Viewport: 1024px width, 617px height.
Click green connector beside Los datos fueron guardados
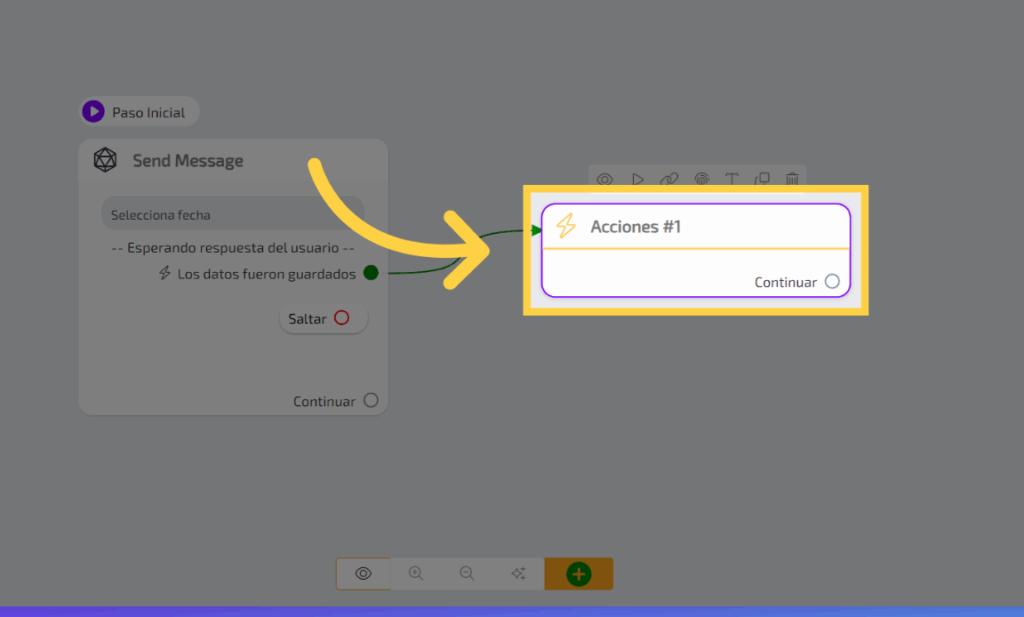pos(371,273)
